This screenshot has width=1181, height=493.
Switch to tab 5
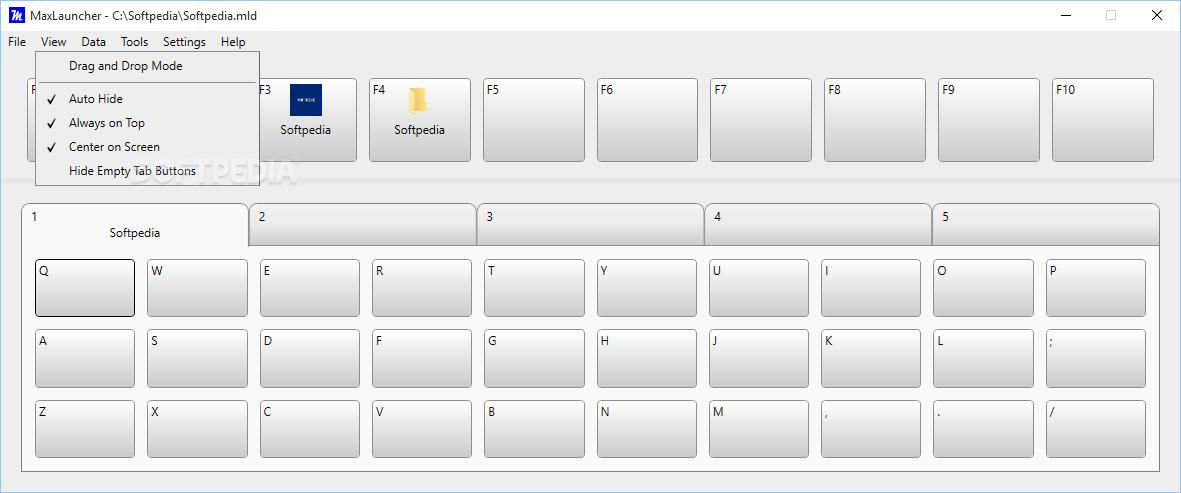coord(1046,224)
